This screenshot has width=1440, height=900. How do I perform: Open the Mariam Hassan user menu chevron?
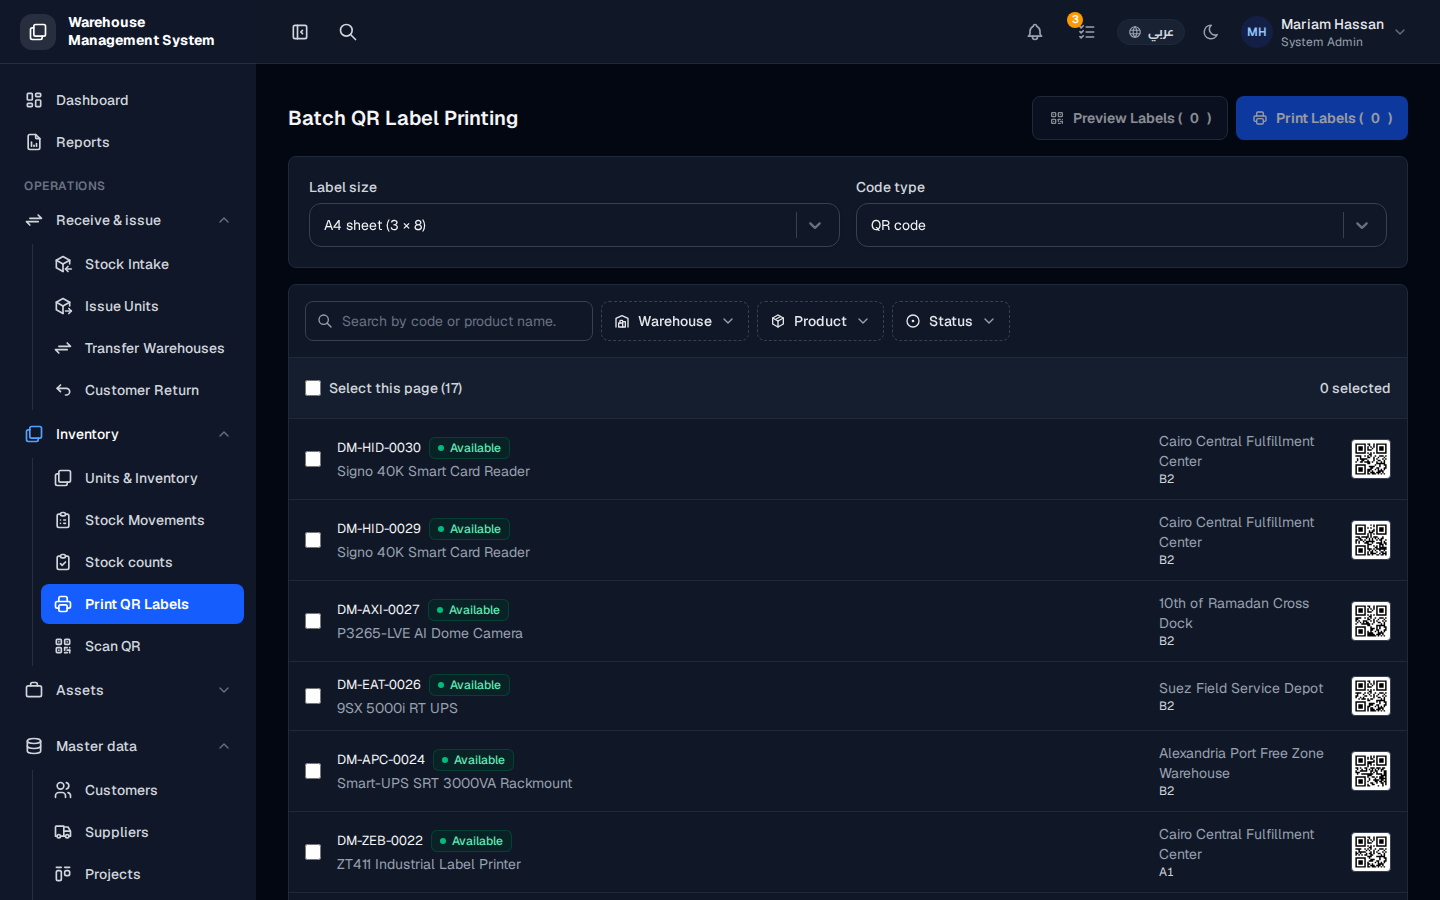pyautogui.click(x=1400, y=32)
